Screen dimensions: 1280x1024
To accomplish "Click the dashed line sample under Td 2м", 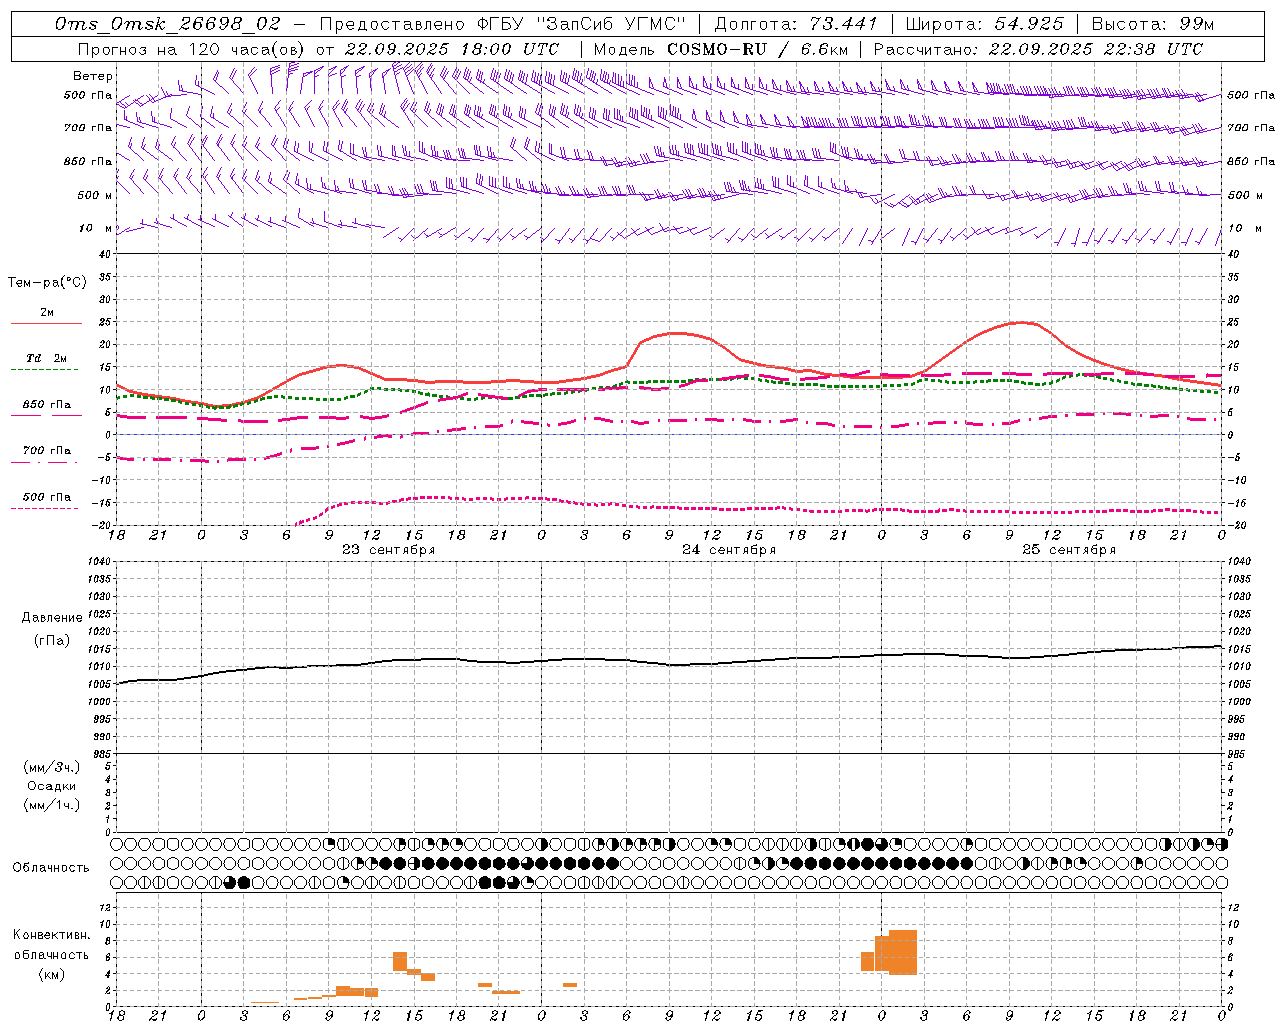I will click(x=45, y=370).
